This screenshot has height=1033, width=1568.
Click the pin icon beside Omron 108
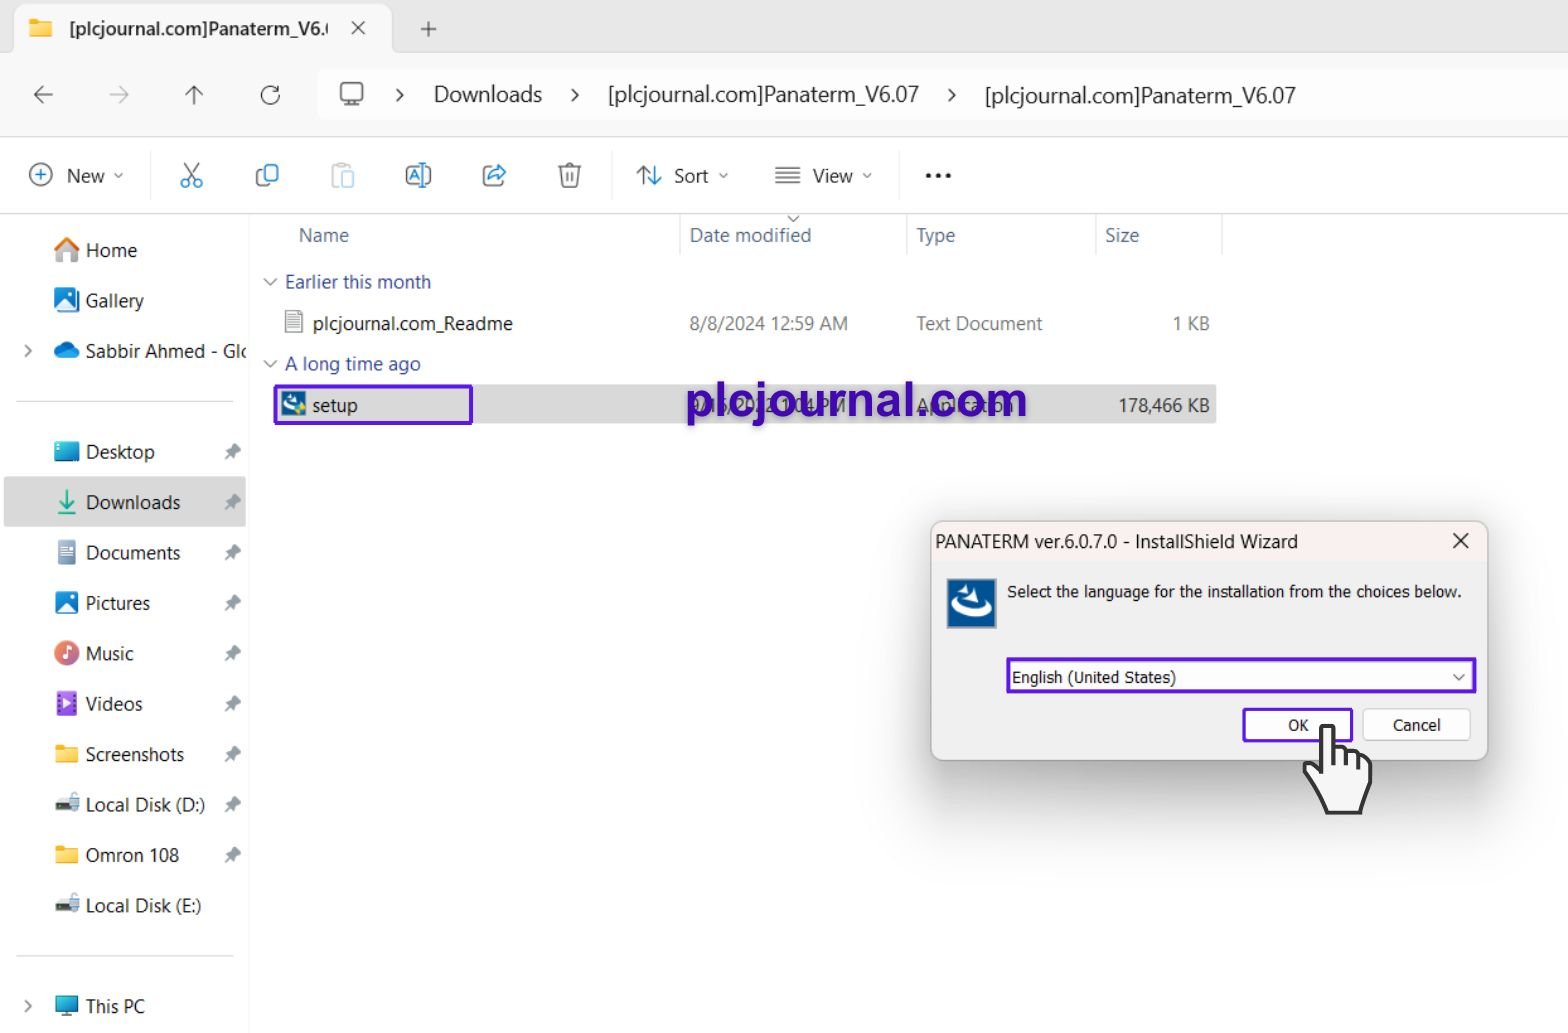coord(232,855)
